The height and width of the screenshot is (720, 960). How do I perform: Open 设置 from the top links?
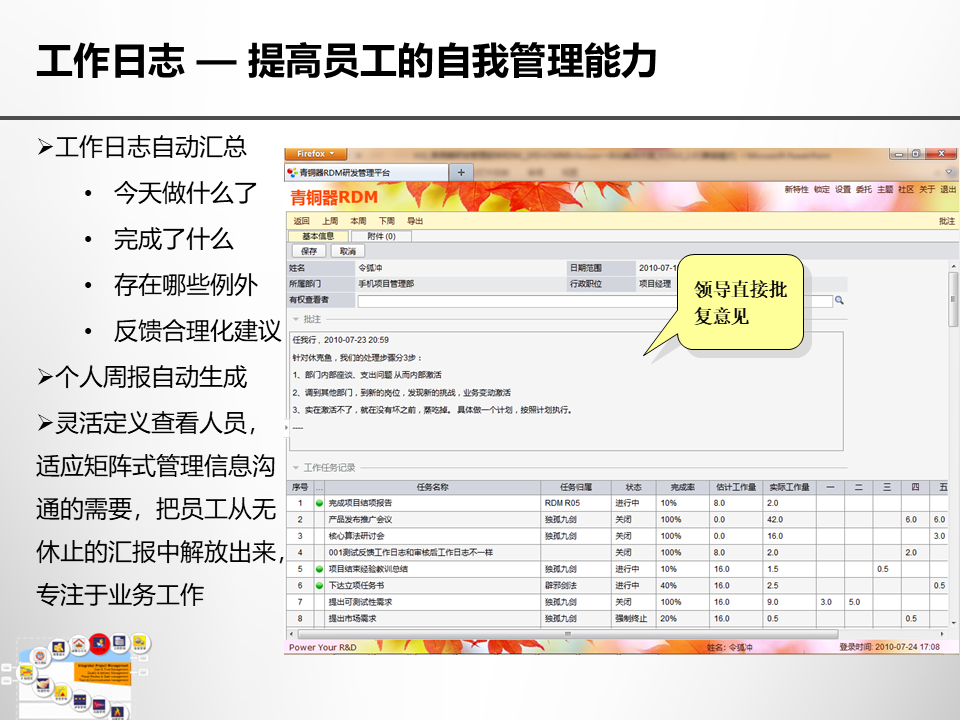click(x=843, y=190)
